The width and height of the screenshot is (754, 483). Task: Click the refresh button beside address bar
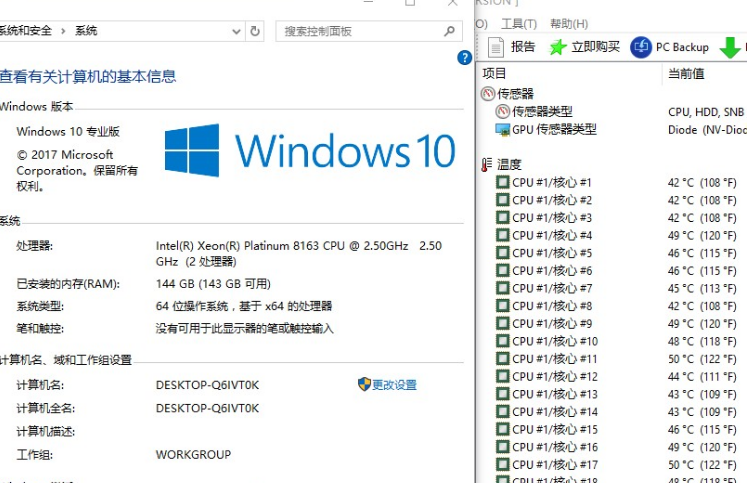click(x=255, y=31)
